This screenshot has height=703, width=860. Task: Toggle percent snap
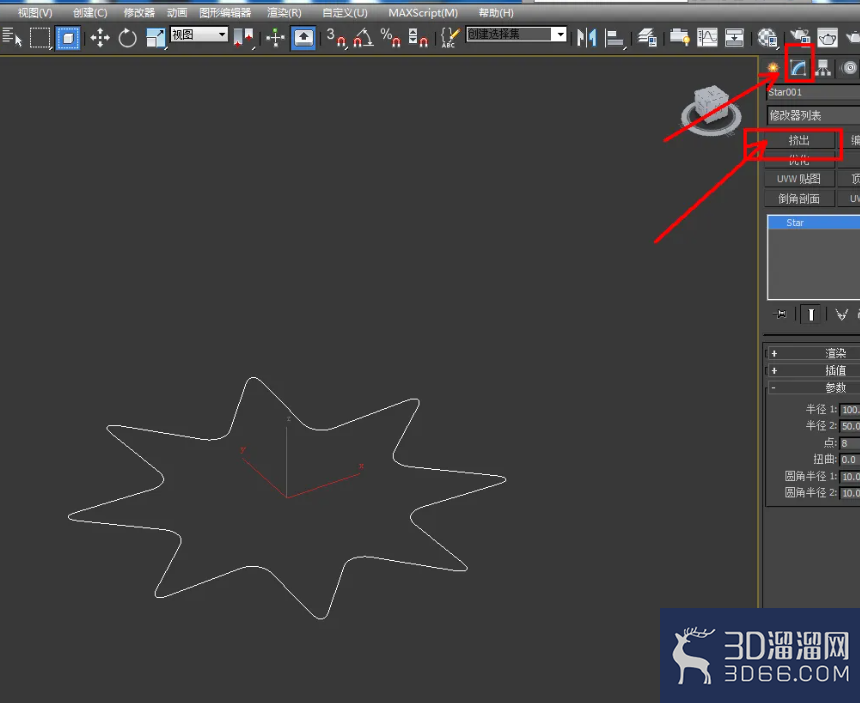pos(390,38)
